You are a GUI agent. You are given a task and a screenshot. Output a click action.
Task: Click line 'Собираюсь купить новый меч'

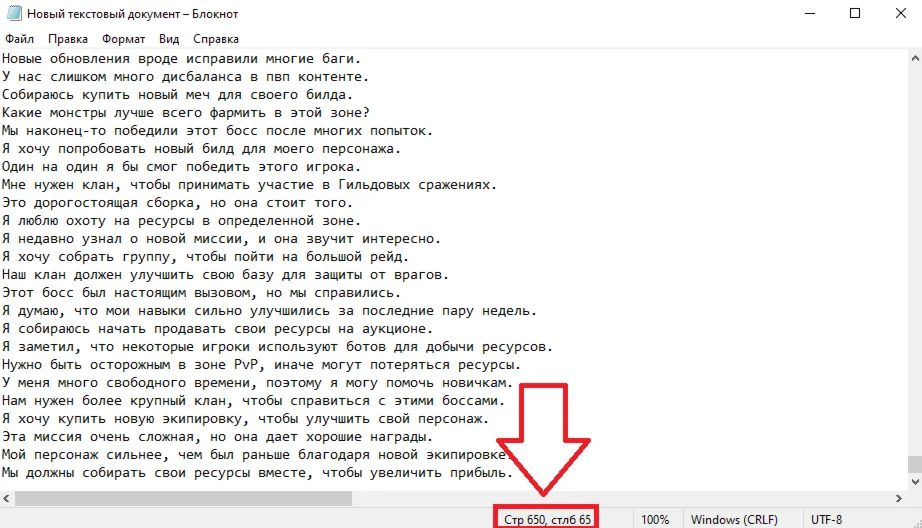point(178,95)
